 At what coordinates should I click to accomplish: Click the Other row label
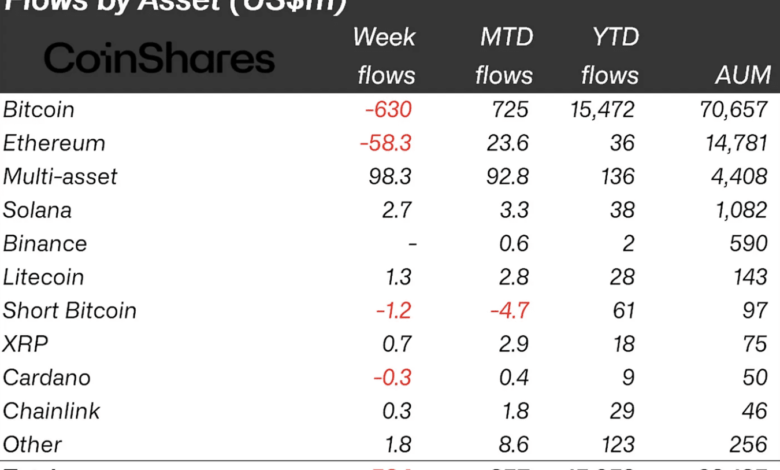click(x=32, y=444)
